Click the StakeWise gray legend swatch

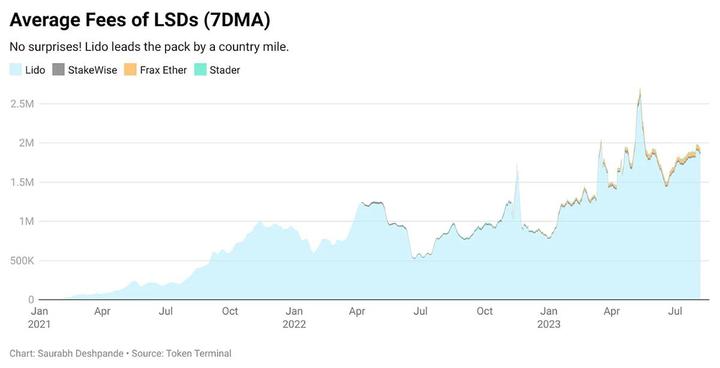(x=58, y=70)
